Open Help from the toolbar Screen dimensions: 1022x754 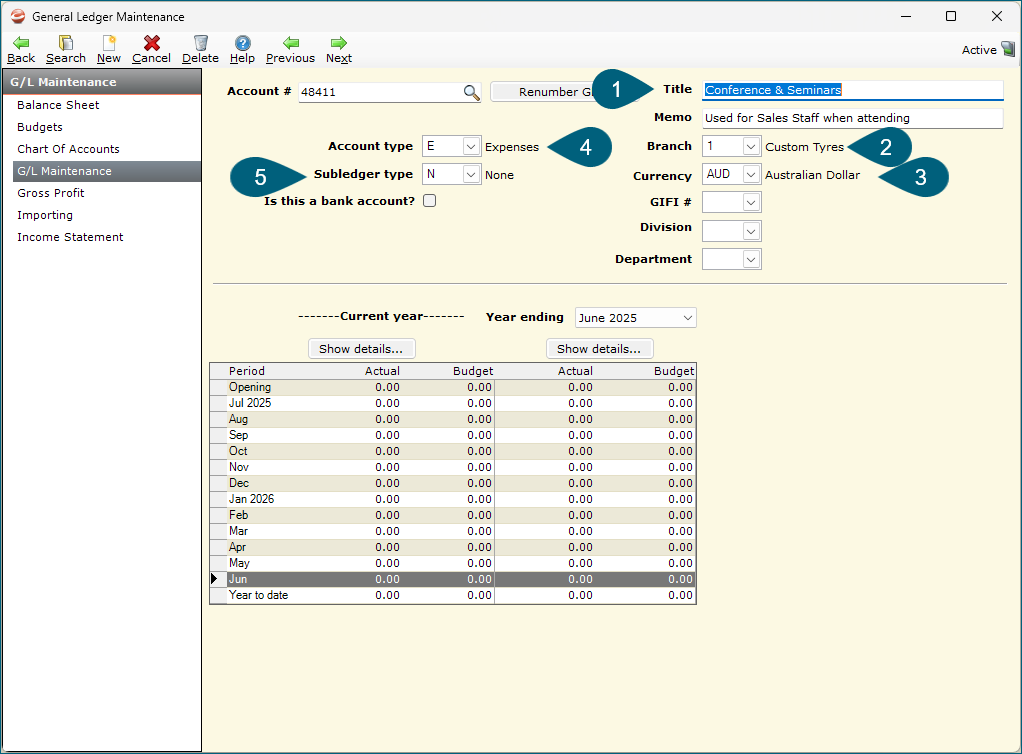(x=242, y=50)
